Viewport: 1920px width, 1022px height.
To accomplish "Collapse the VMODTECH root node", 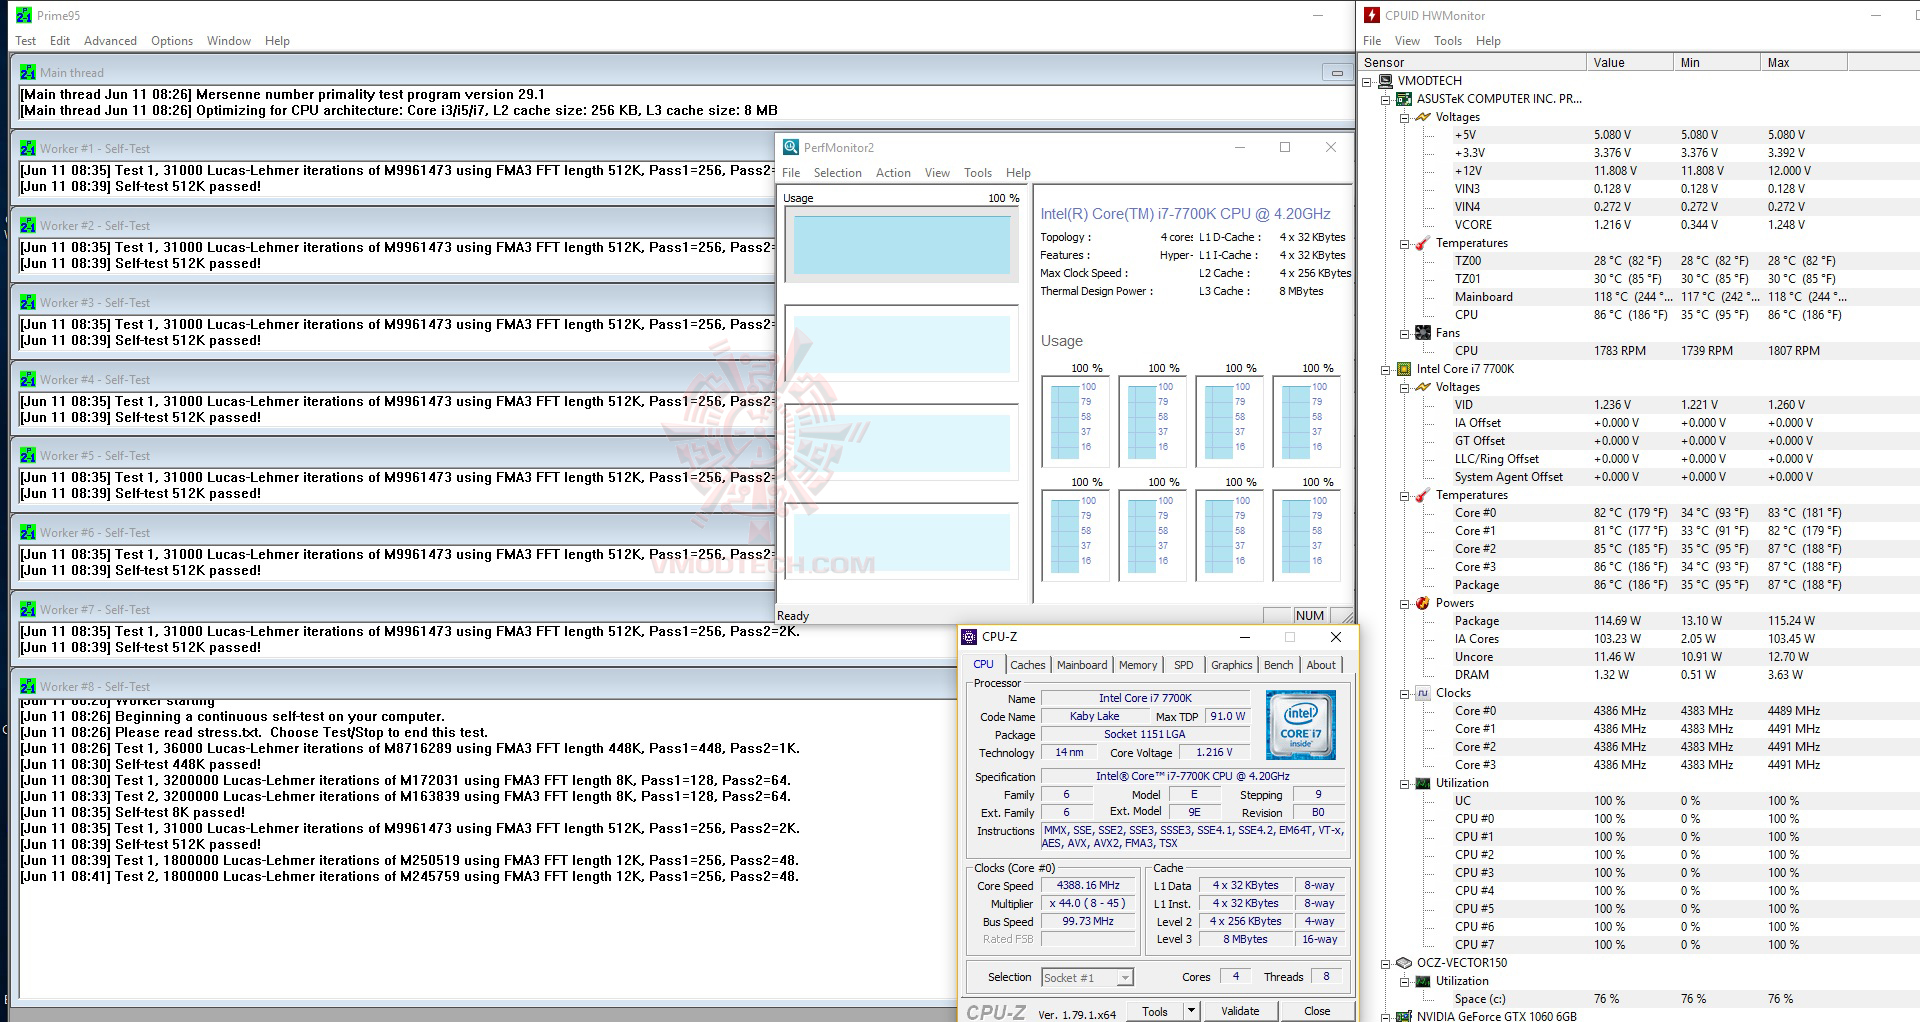I will [x=1367, y=81].
